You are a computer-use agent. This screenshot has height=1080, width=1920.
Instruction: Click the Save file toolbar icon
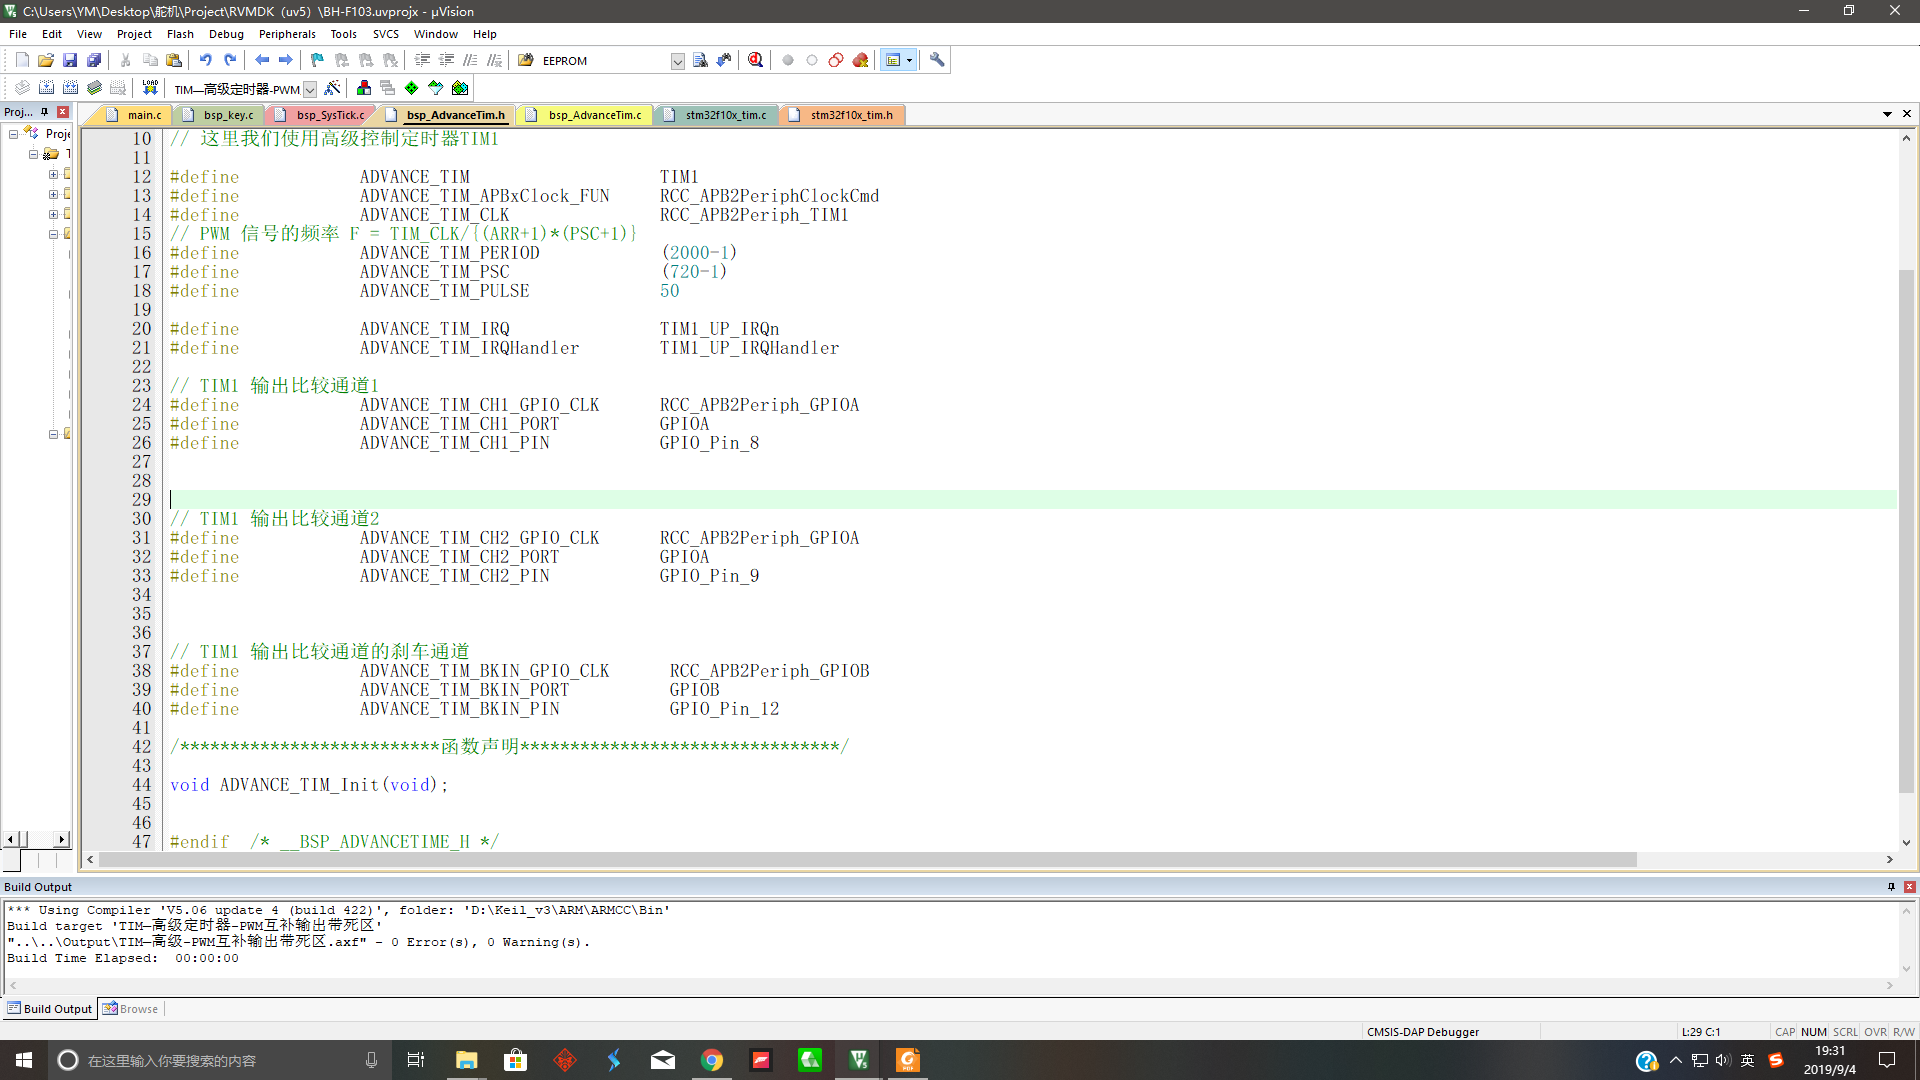(x=70, y=60)
